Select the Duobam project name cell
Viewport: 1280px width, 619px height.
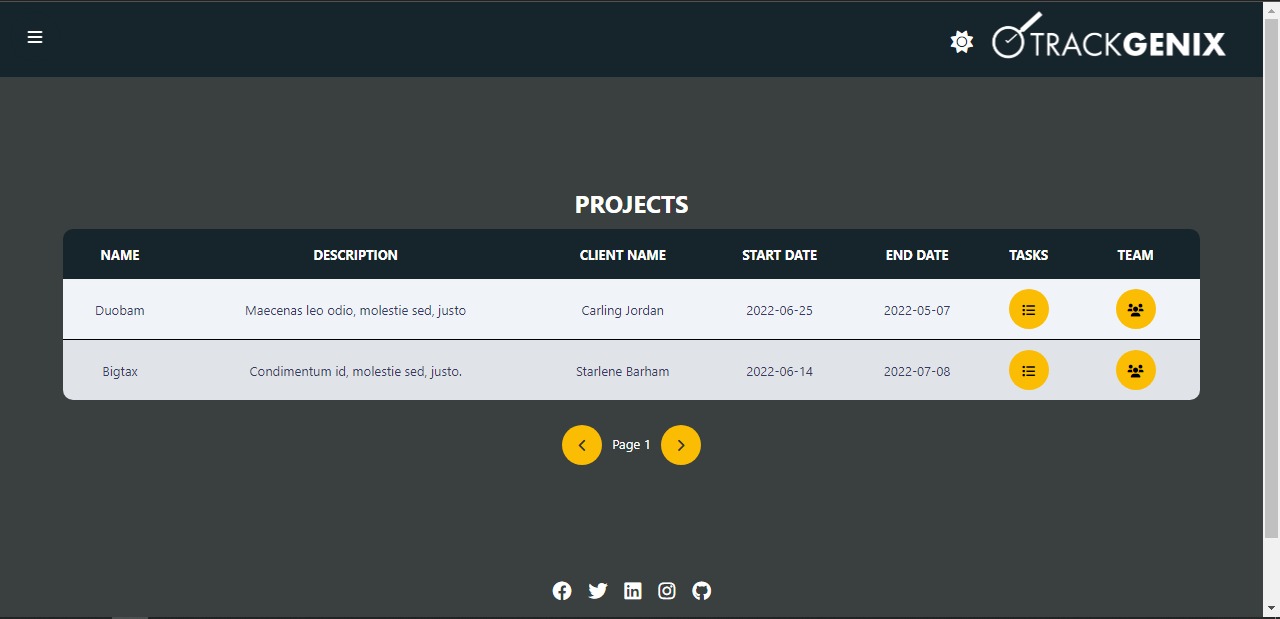click(120, 311)
